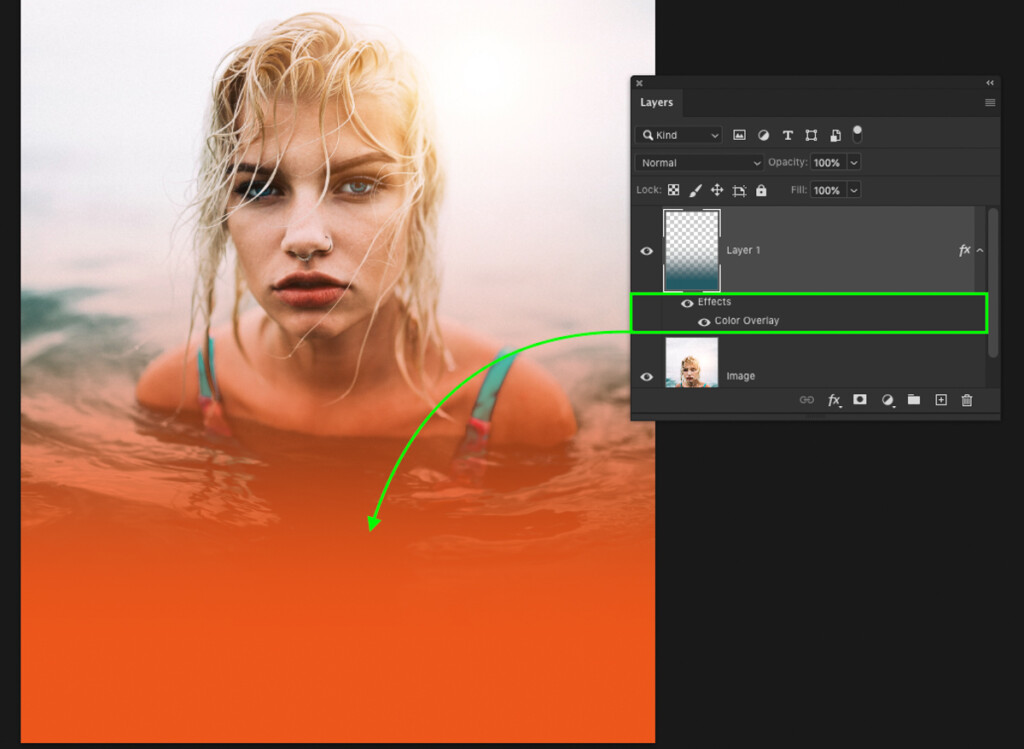
Task: Delete layer using the trash icon
Action: pyautogui.click(x=967, y=400)
